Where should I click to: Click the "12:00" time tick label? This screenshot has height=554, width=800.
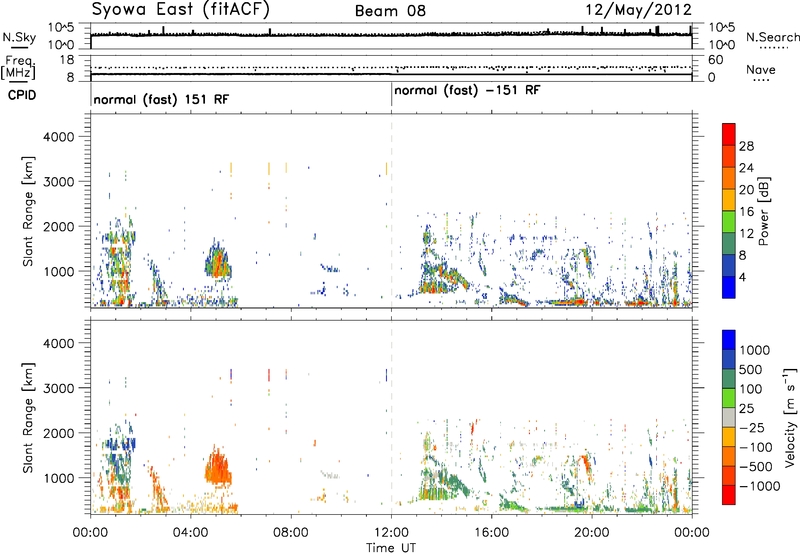tap(391, 533)
